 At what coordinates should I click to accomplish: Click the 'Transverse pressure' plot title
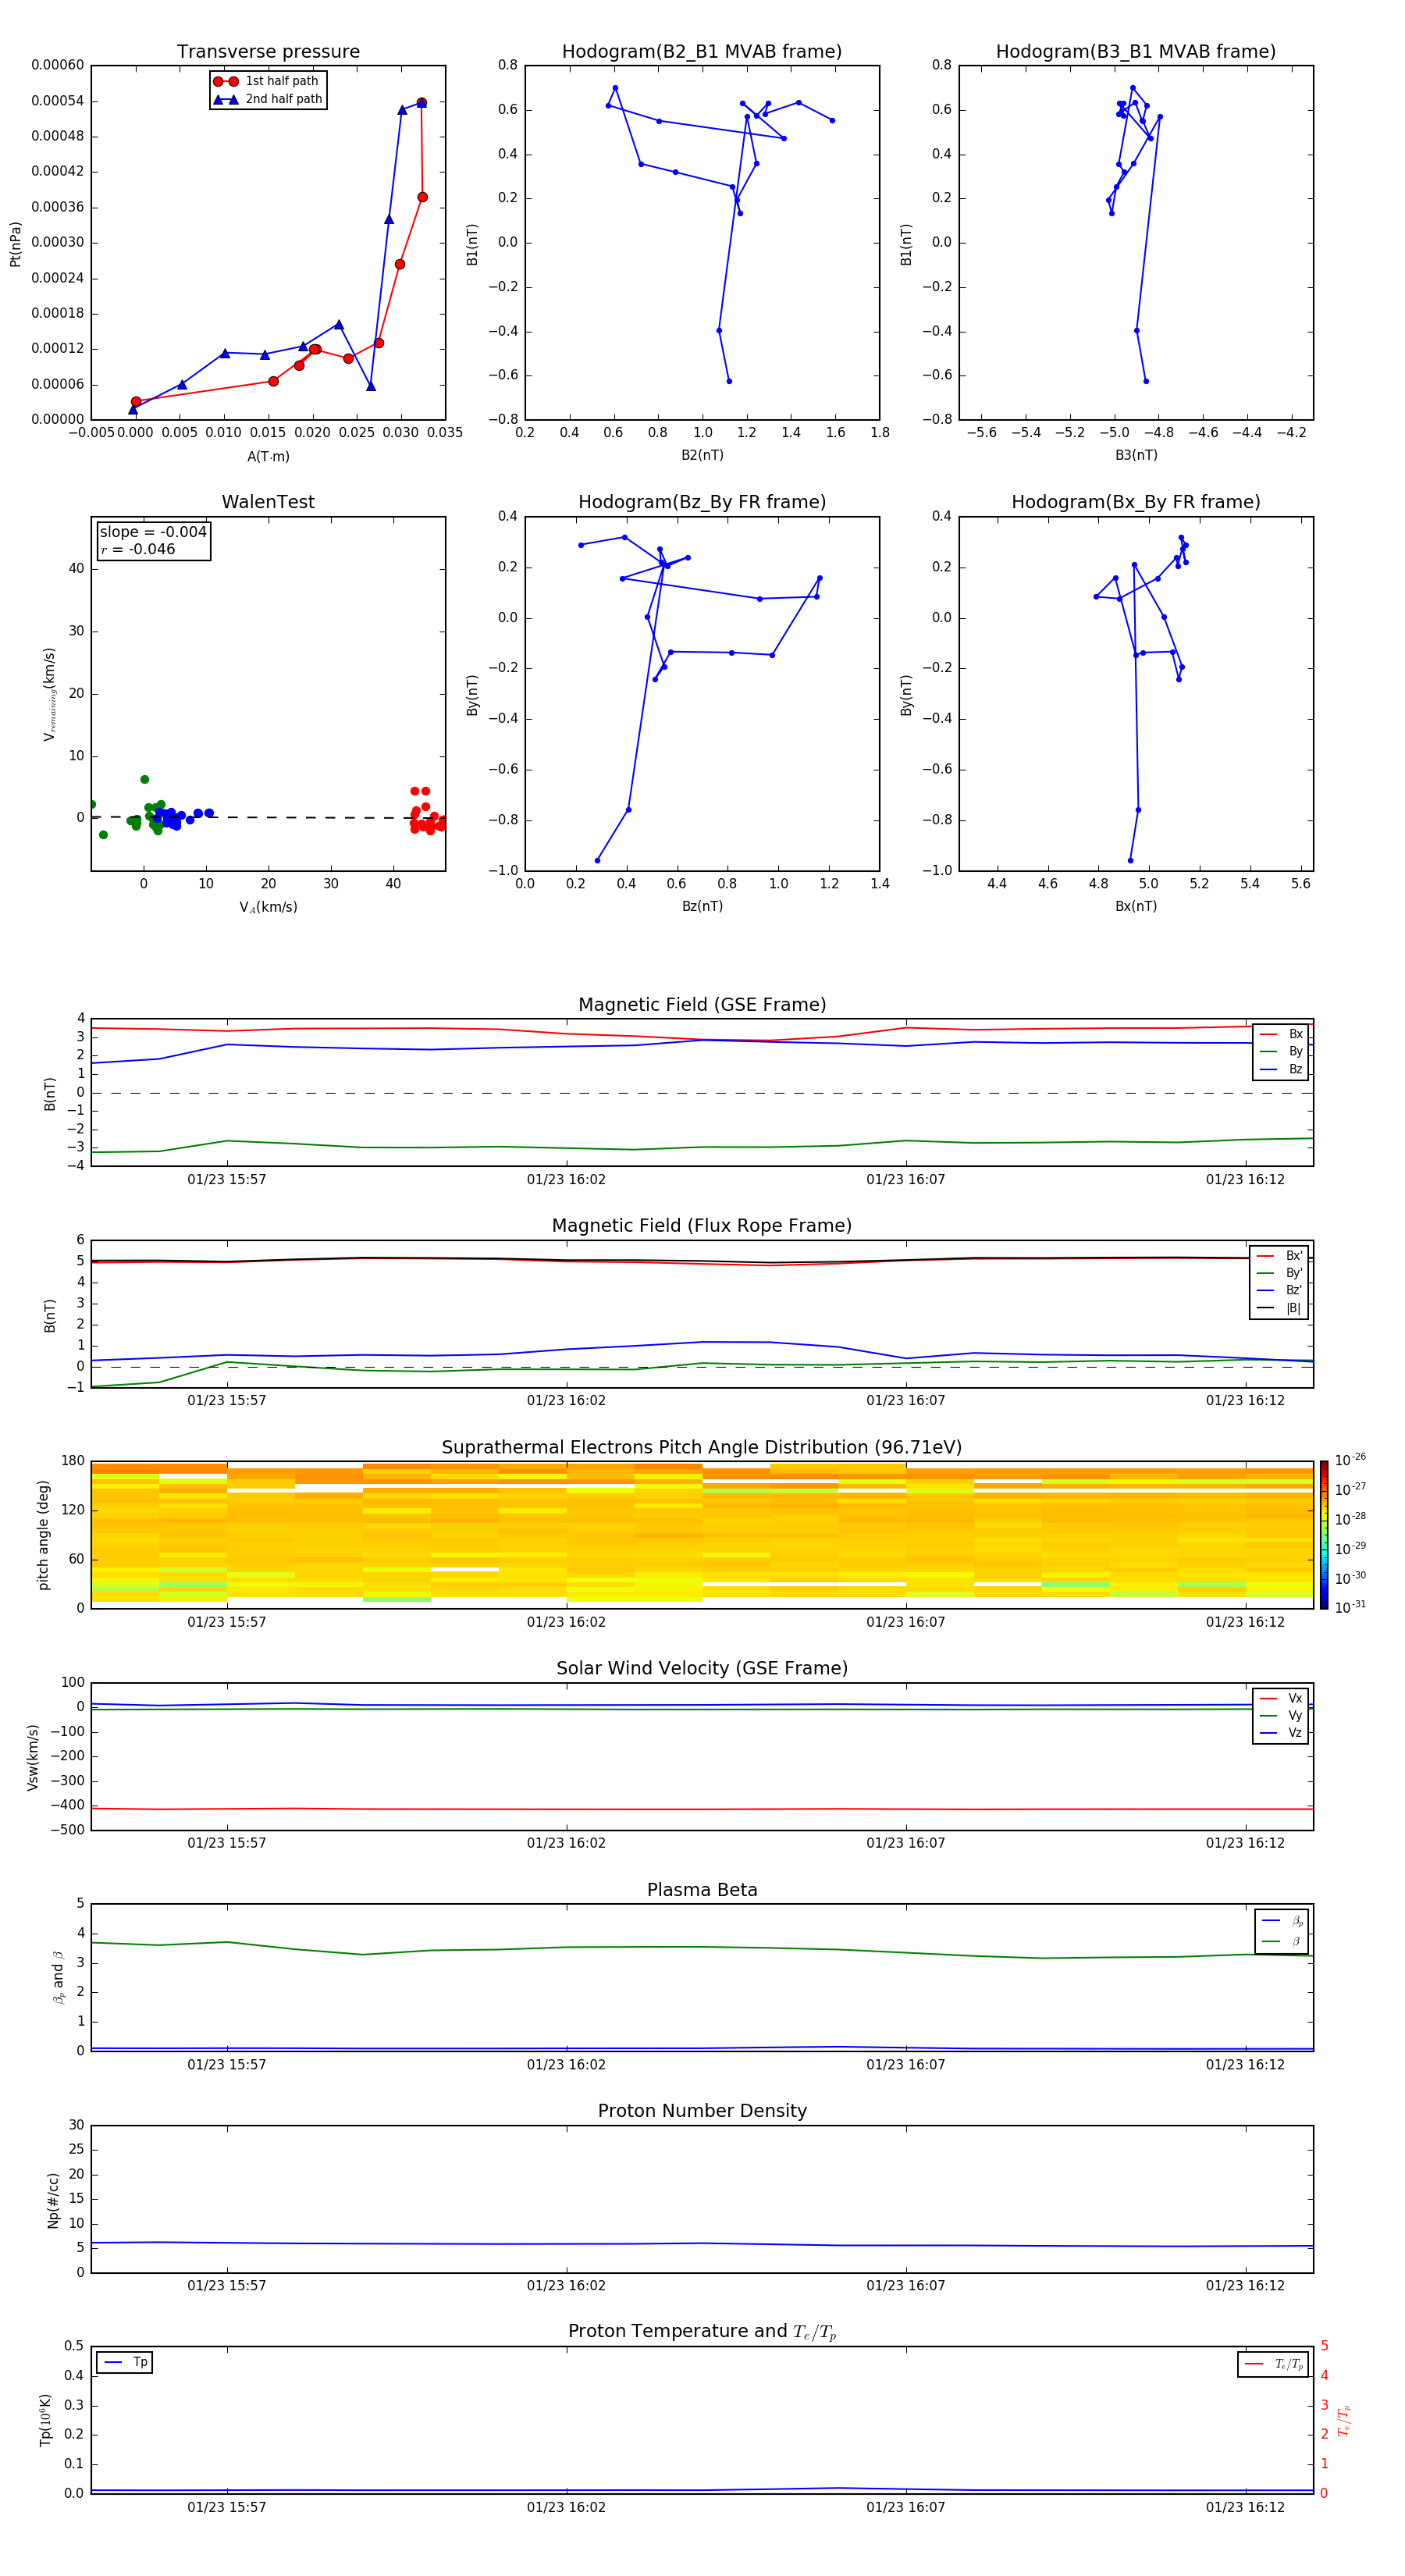268,52
